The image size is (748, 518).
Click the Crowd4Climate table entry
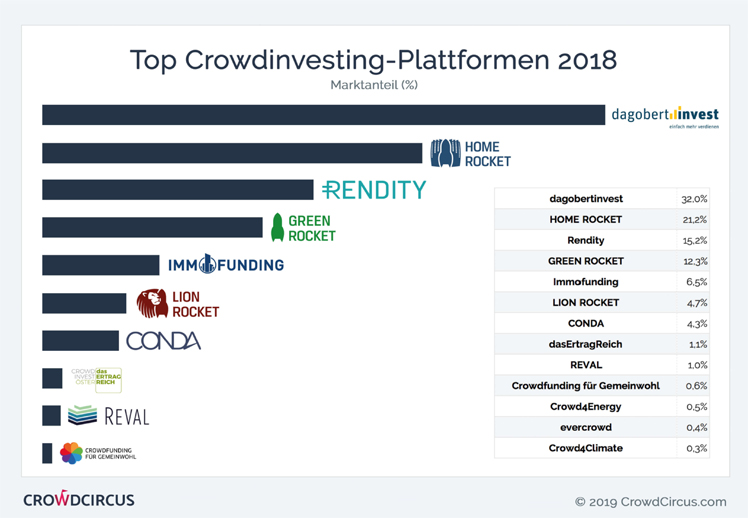pyautogui.click(x=586, y=448)
